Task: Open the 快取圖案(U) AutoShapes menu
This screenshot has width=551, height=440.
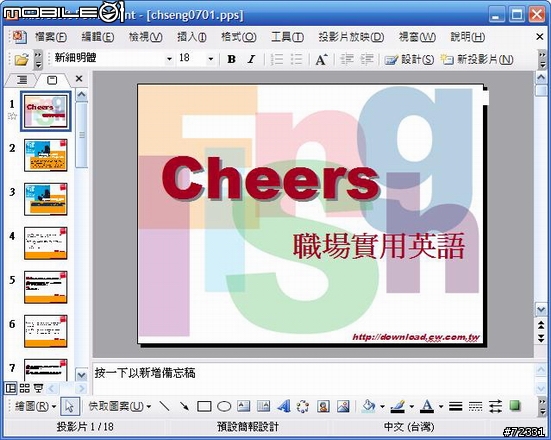Action: tap(119, 407)
